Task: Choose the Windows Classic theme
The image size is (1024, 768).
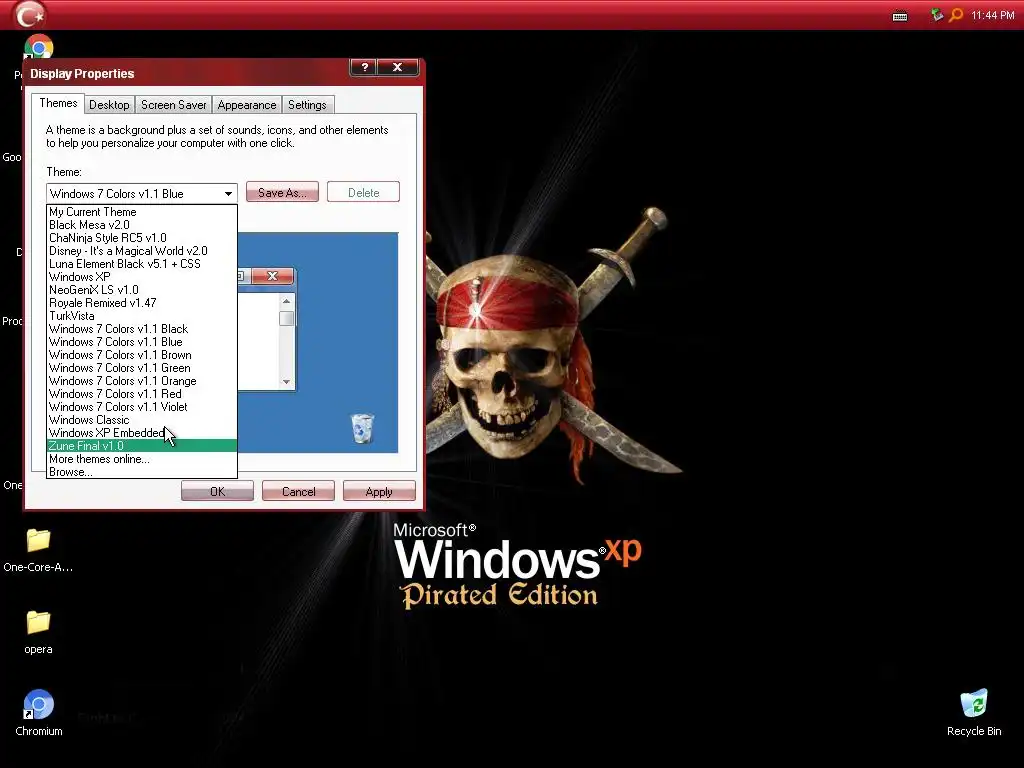Action: pyautogui.click(x=142, y=420)
